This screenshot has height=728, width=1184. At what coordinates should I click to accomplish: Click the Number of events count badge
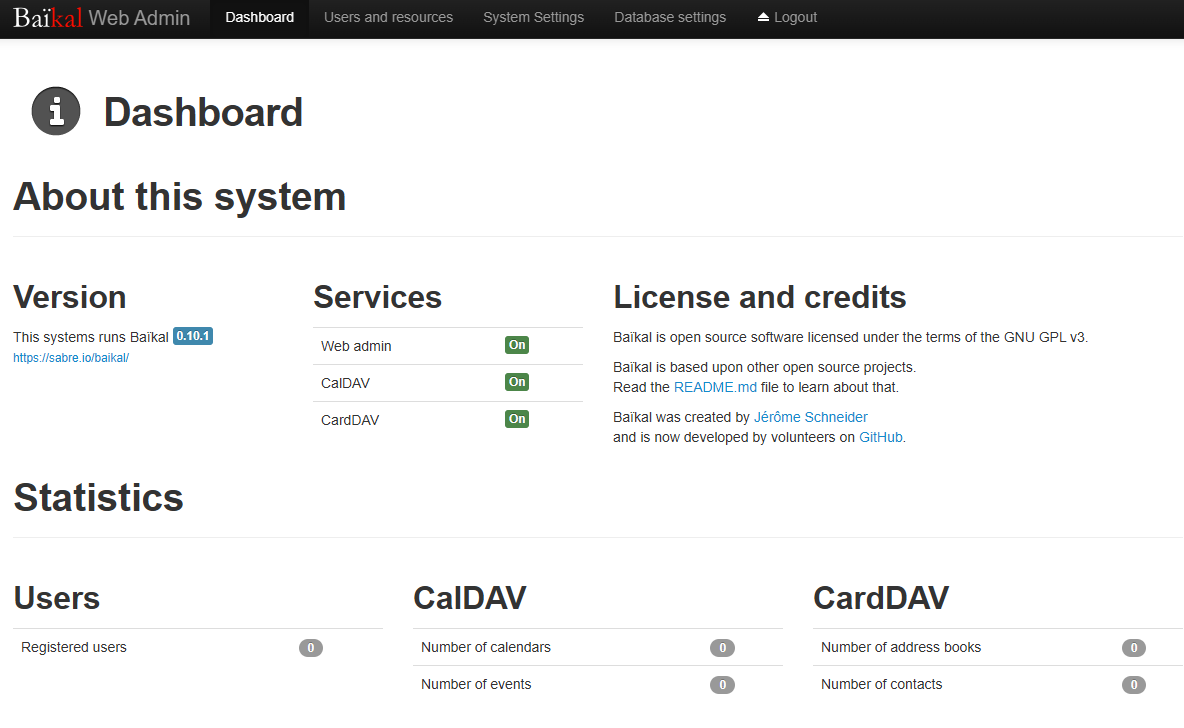(722, 685)
